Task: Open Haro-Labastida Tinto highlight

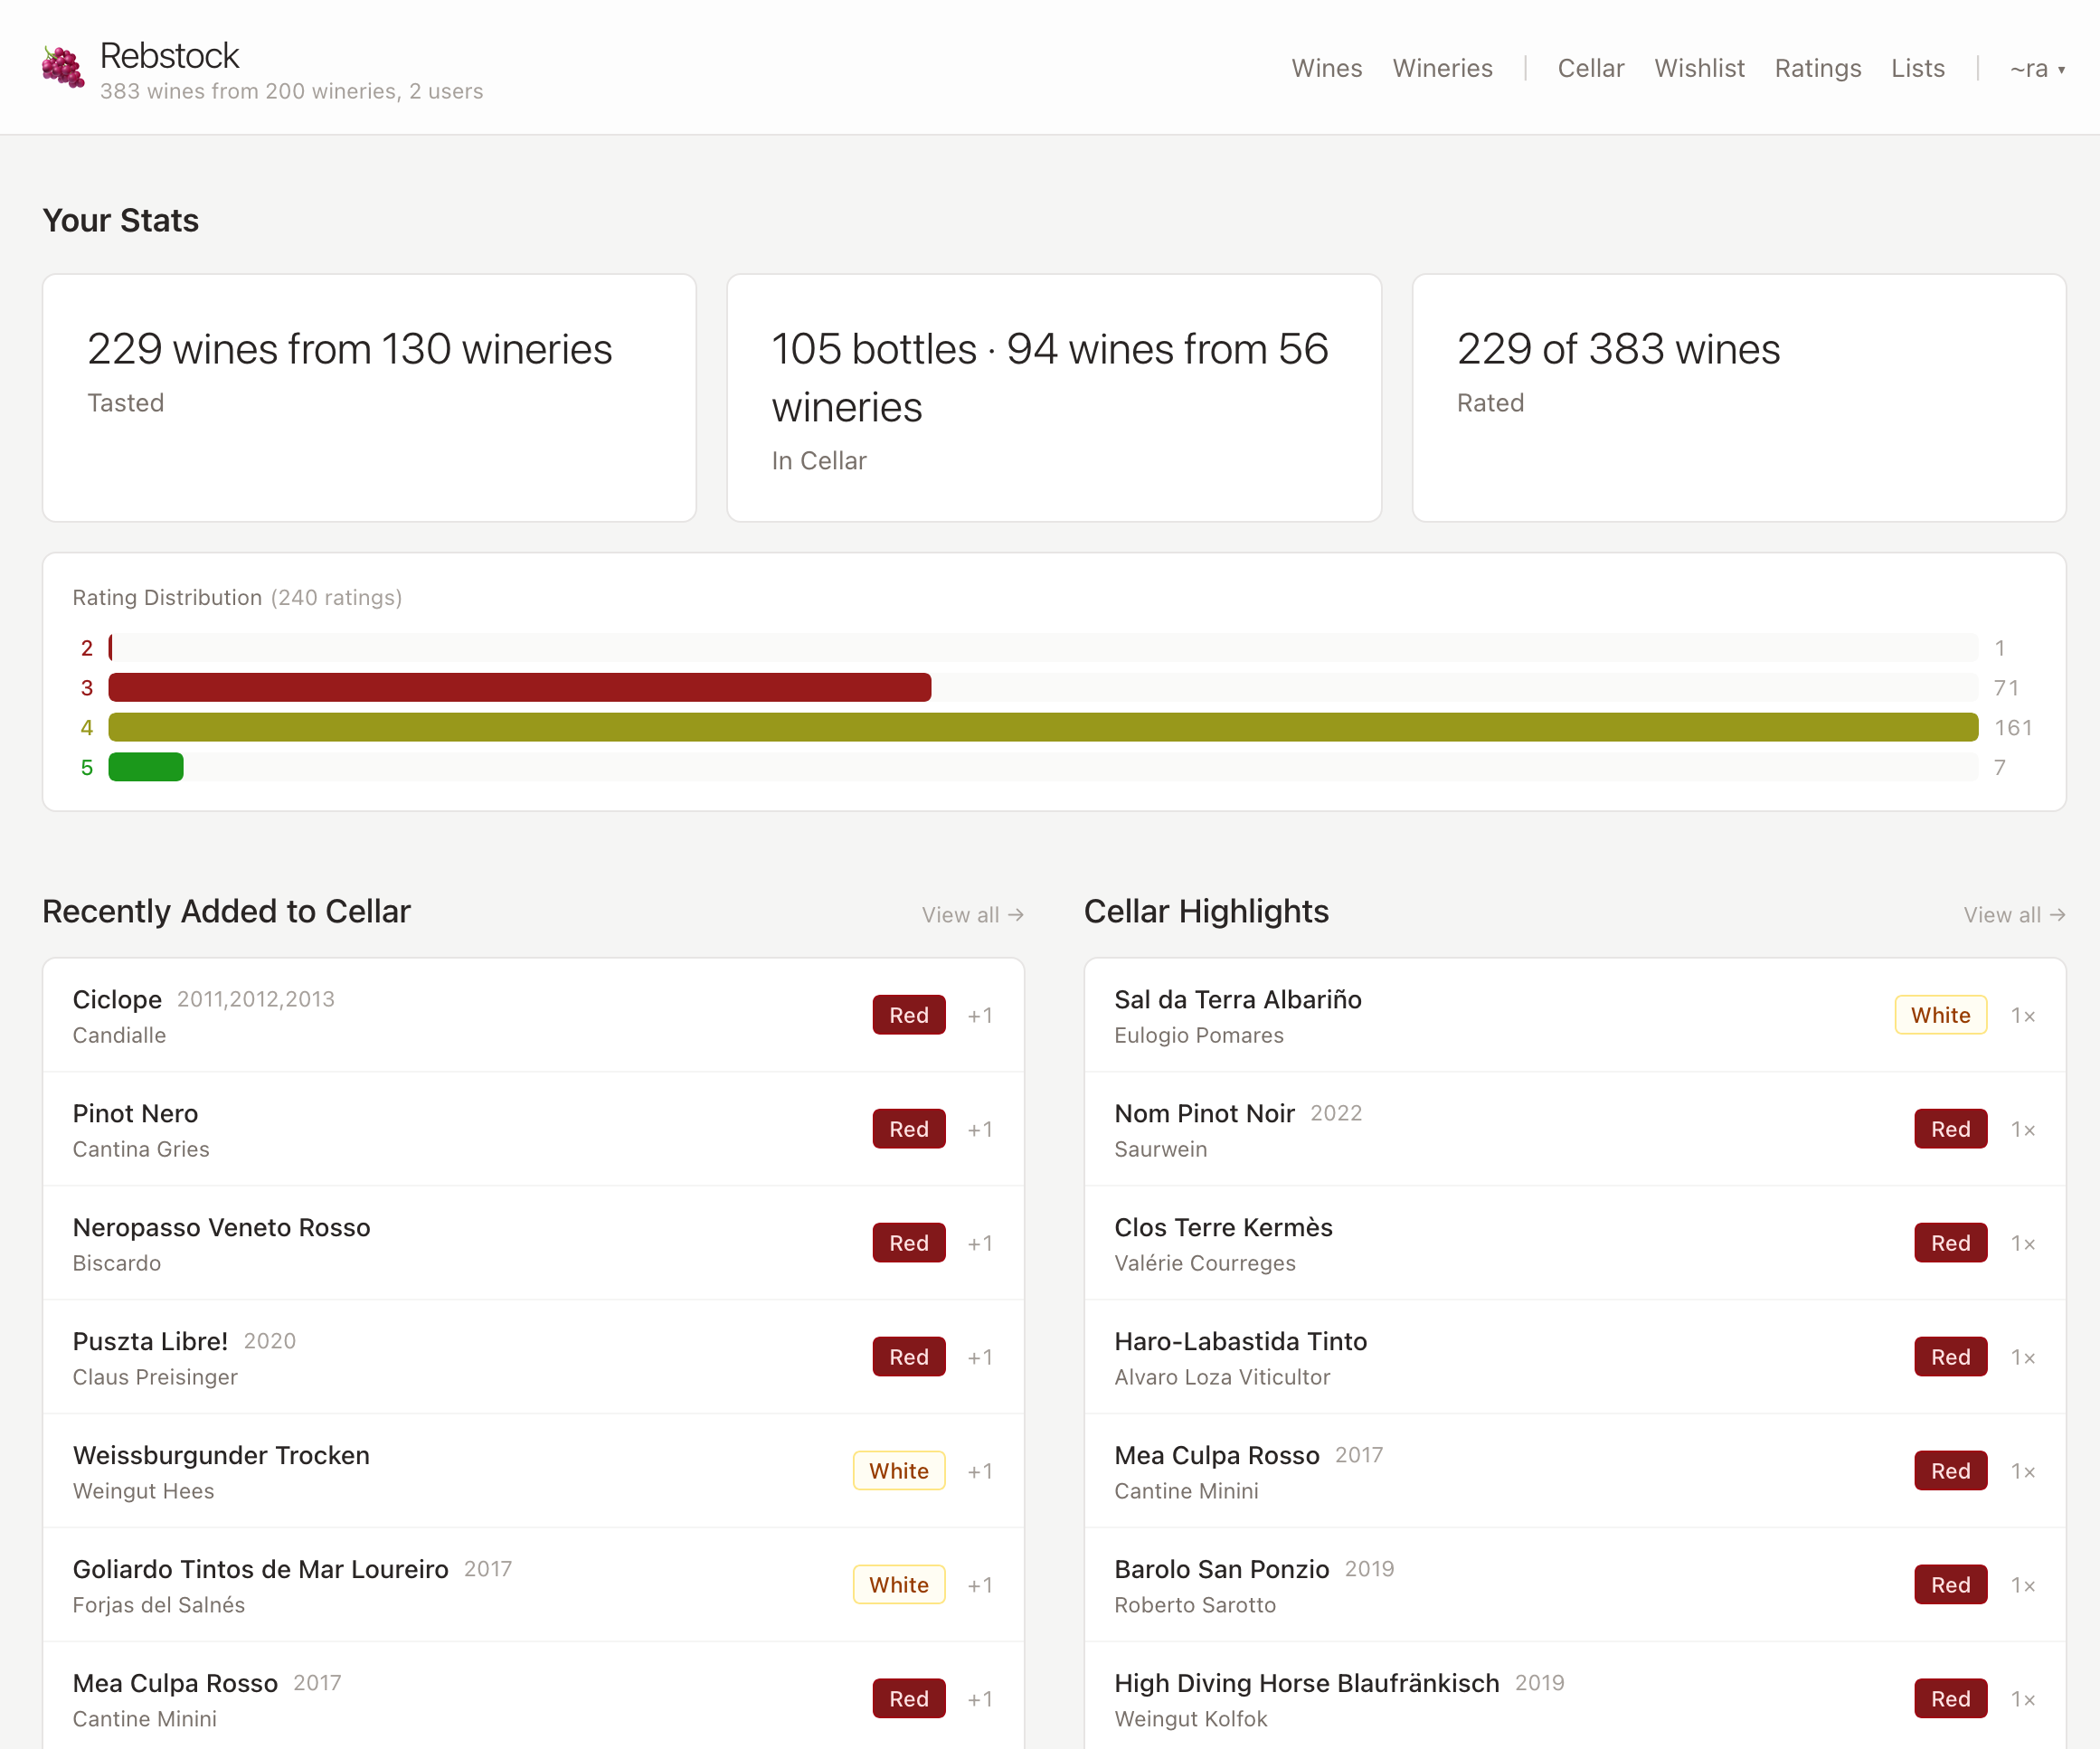Action: click(x=1575, y=1357)
